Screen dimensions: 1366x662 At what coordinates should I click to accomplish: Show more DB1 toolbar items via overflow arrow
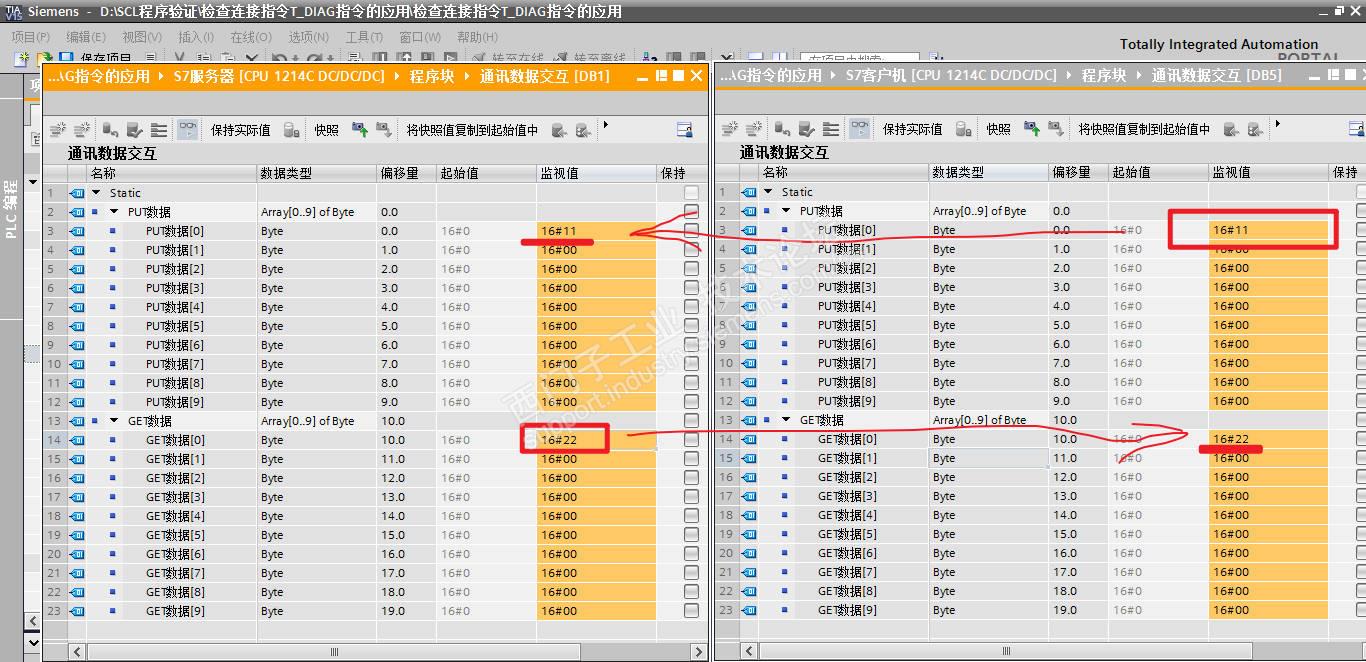click(x=605, y=125)
